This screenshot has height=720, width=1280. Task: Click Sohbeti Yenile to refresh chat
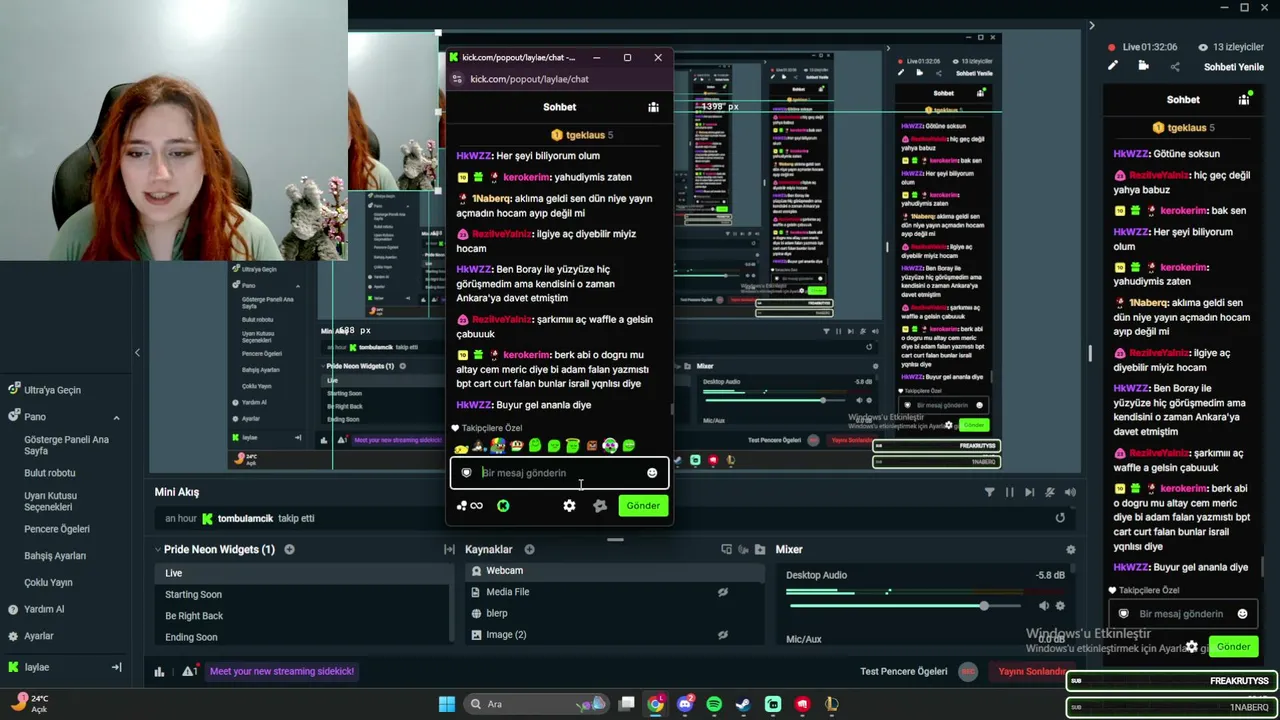1234,67
